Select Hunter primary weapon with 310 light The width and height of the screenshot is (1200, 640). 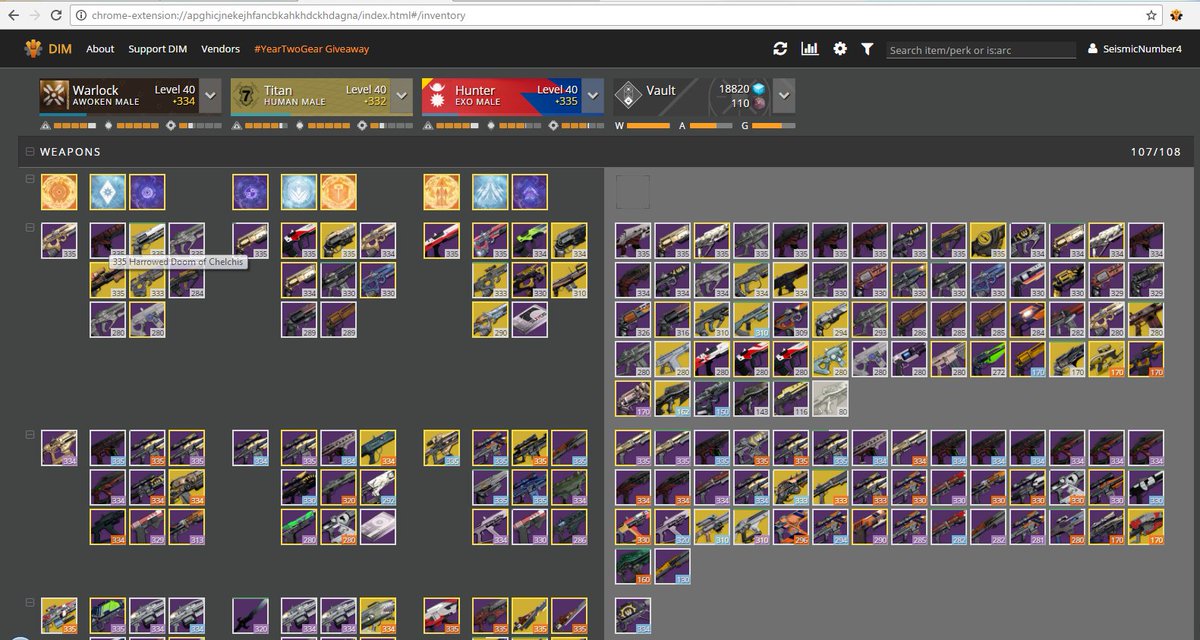(x=569, y=280)
